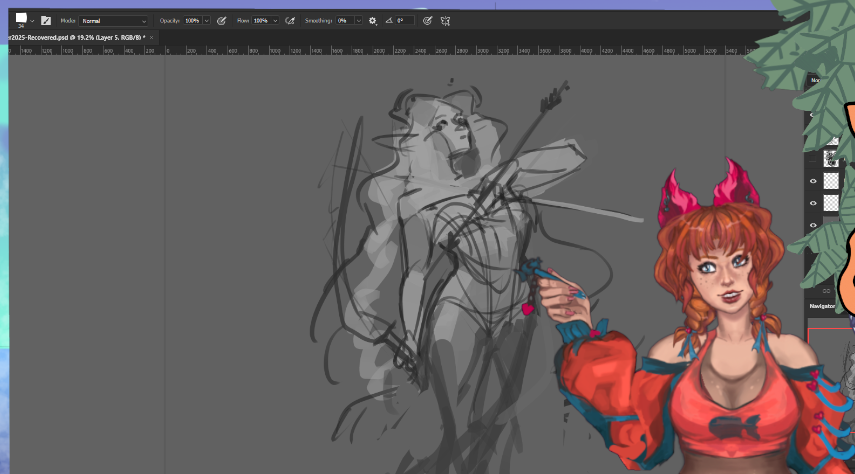Select the black sketch layer thumbnail
The image size is (855, 474).
pos(830,159)
